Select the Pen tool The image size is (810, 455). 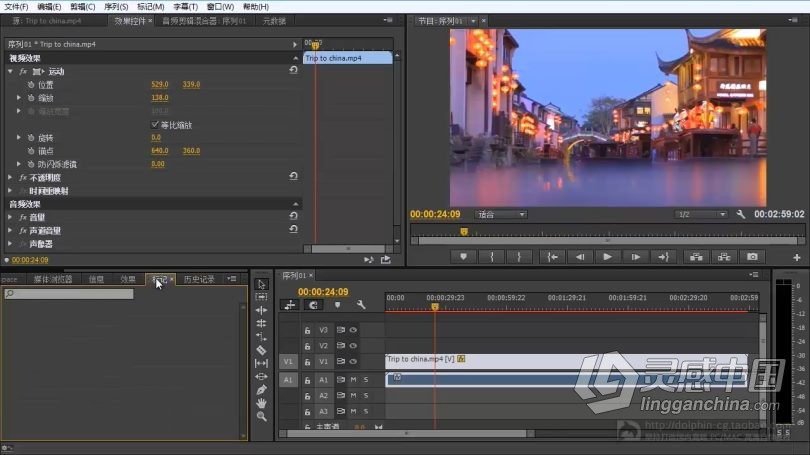[261, 390]
